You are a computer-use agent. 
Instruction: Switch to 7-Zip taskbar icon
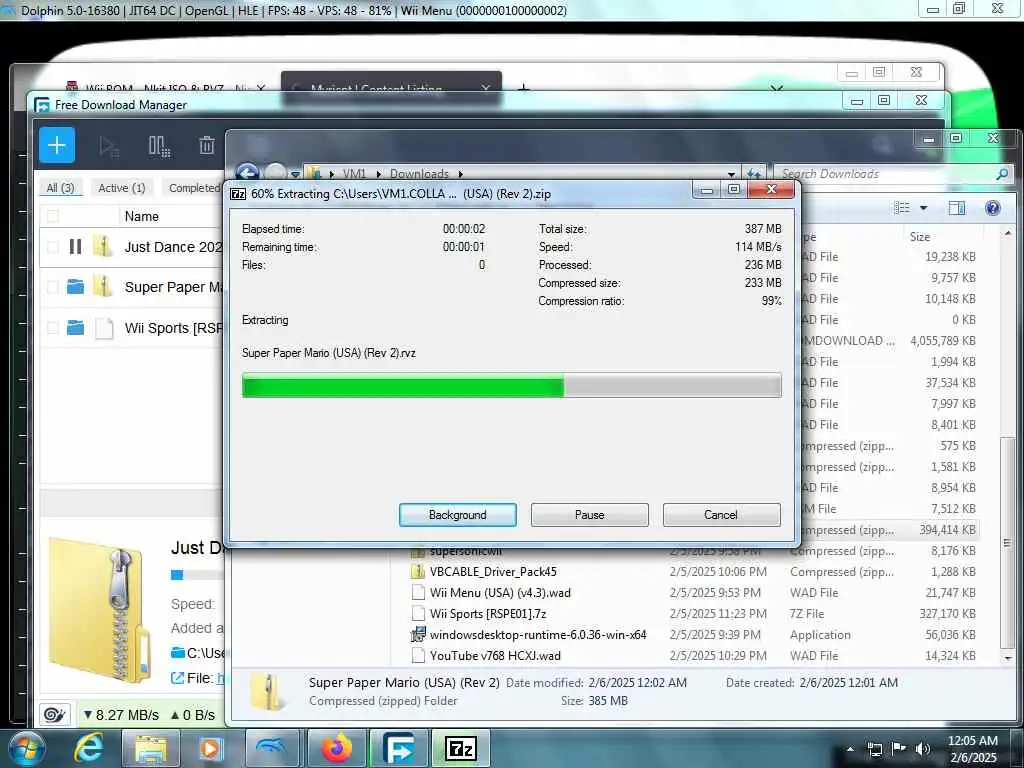point(461,748)
